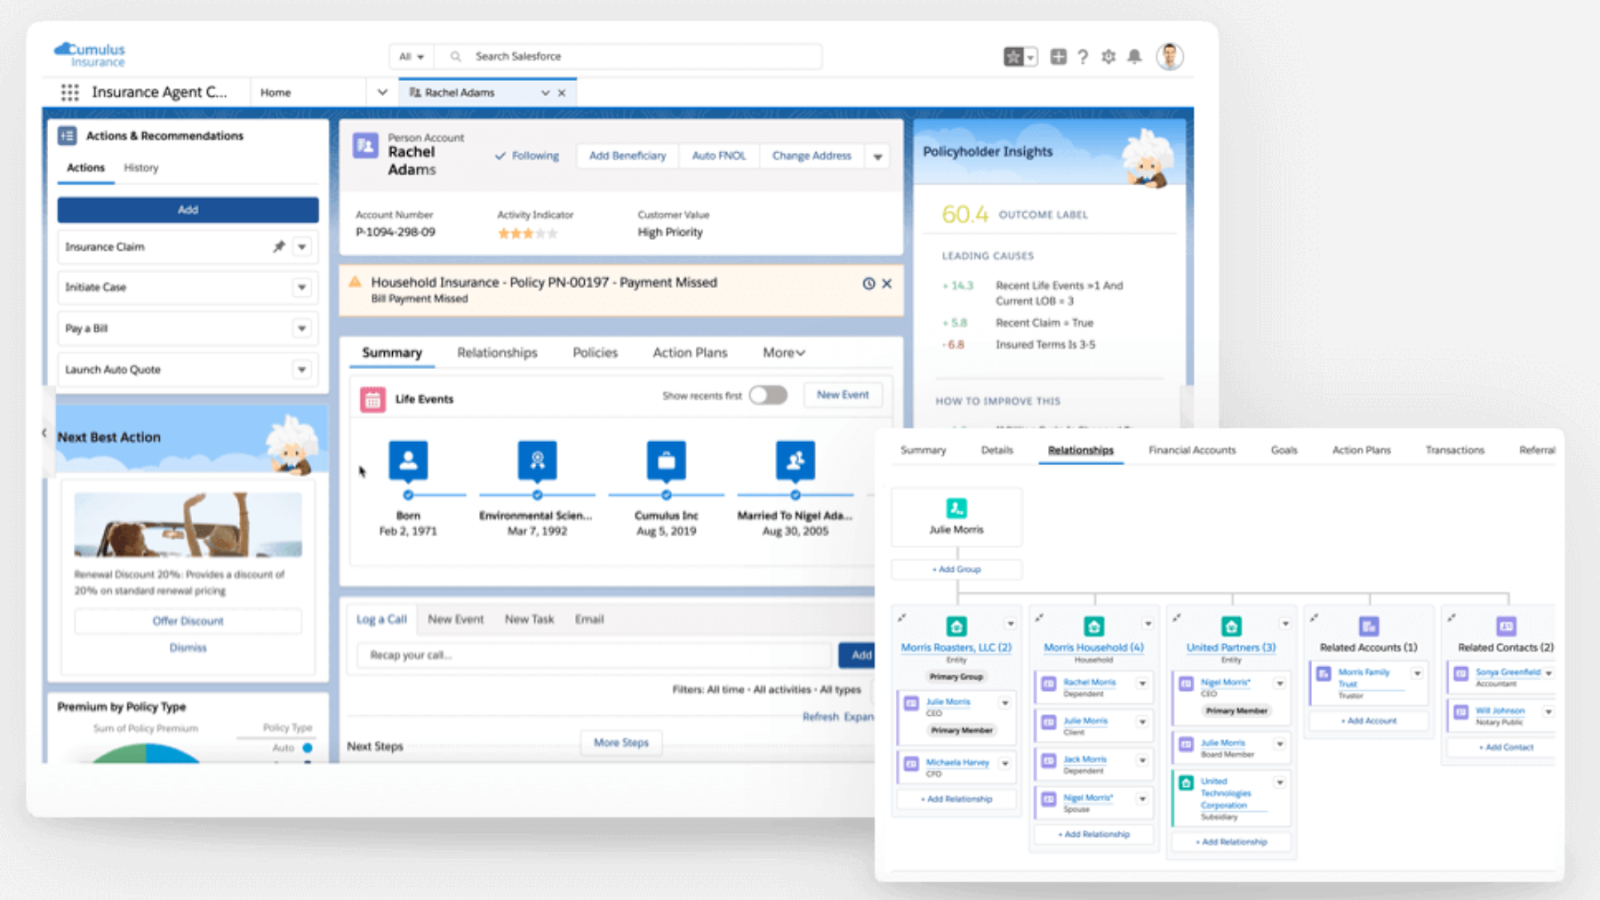Open the App Launcher grid icon

point(70,92)
